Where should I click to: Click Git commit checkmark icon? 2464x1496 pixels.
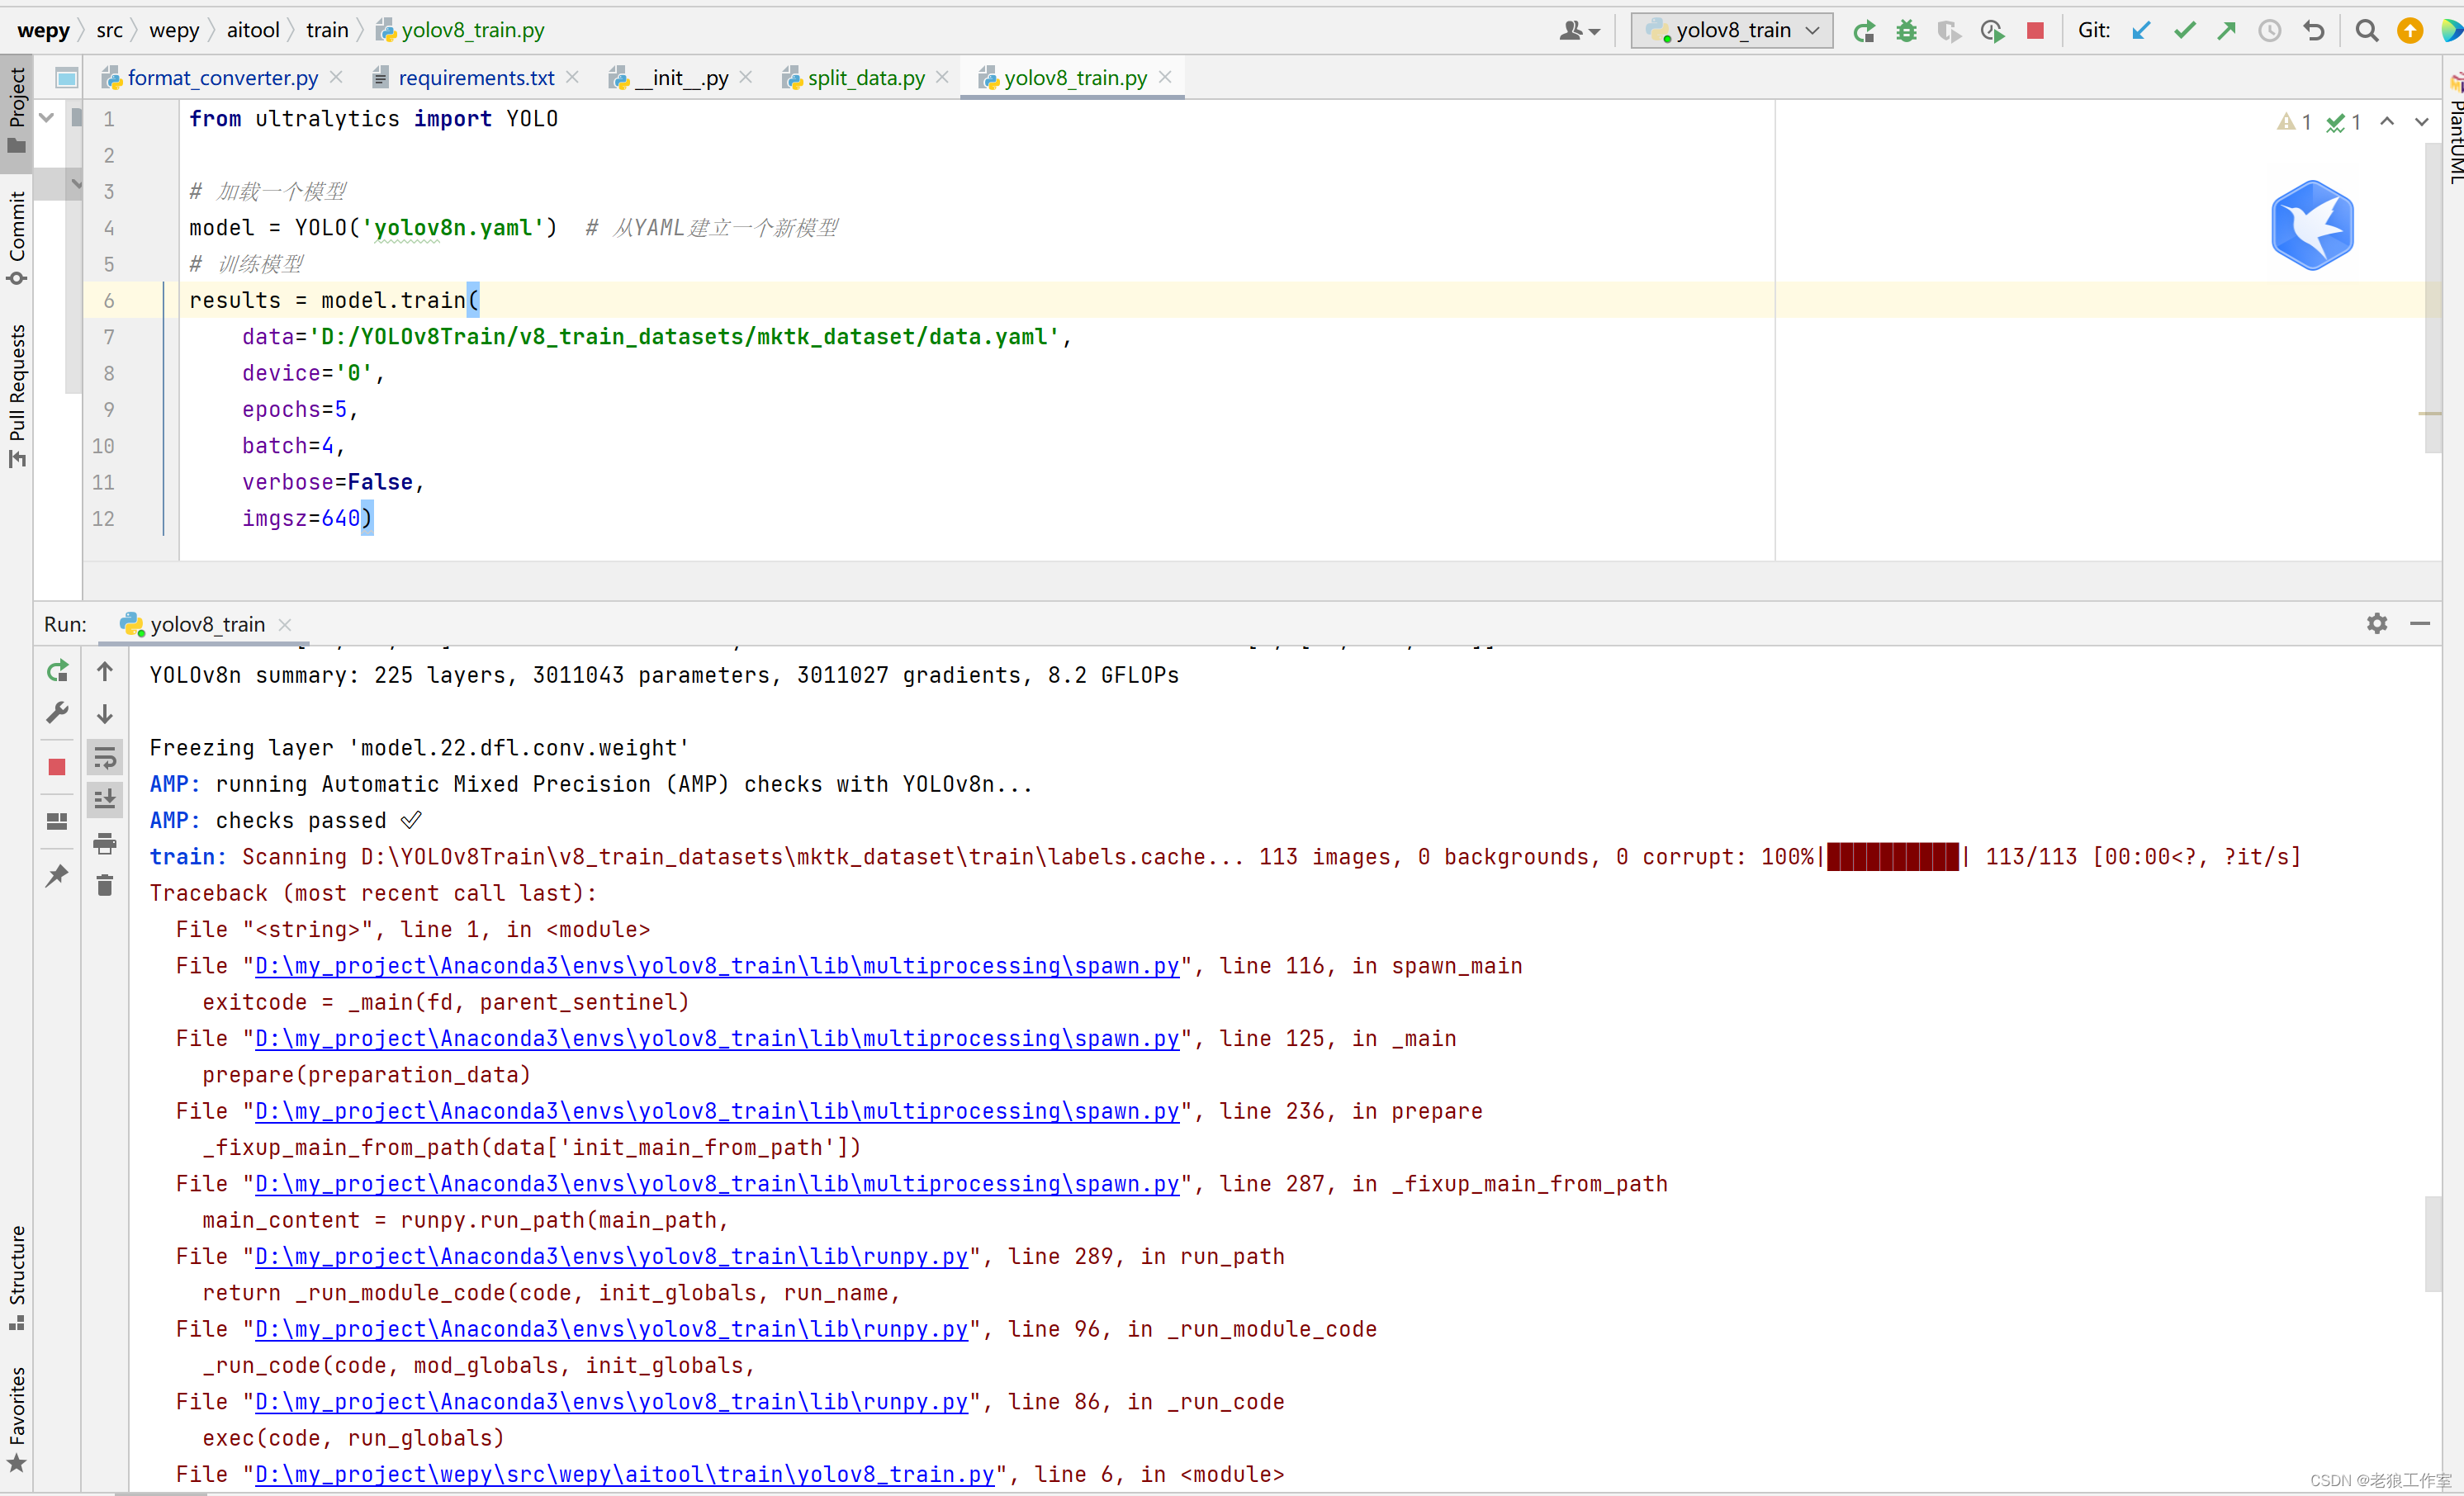pyautogui.click(x=2184, y=31)
